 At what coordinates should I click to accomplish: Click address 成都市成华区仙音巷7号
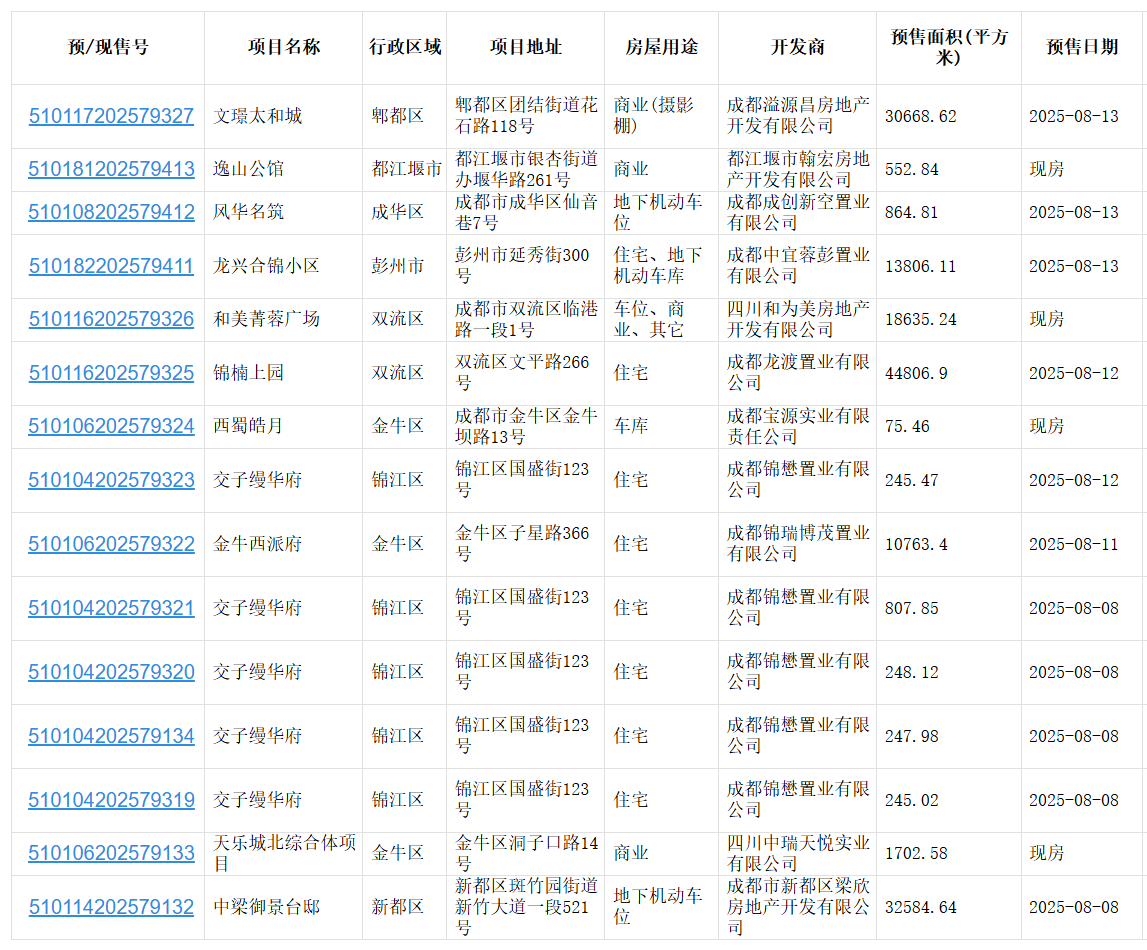pyautogui.click(x=526, y=212)
